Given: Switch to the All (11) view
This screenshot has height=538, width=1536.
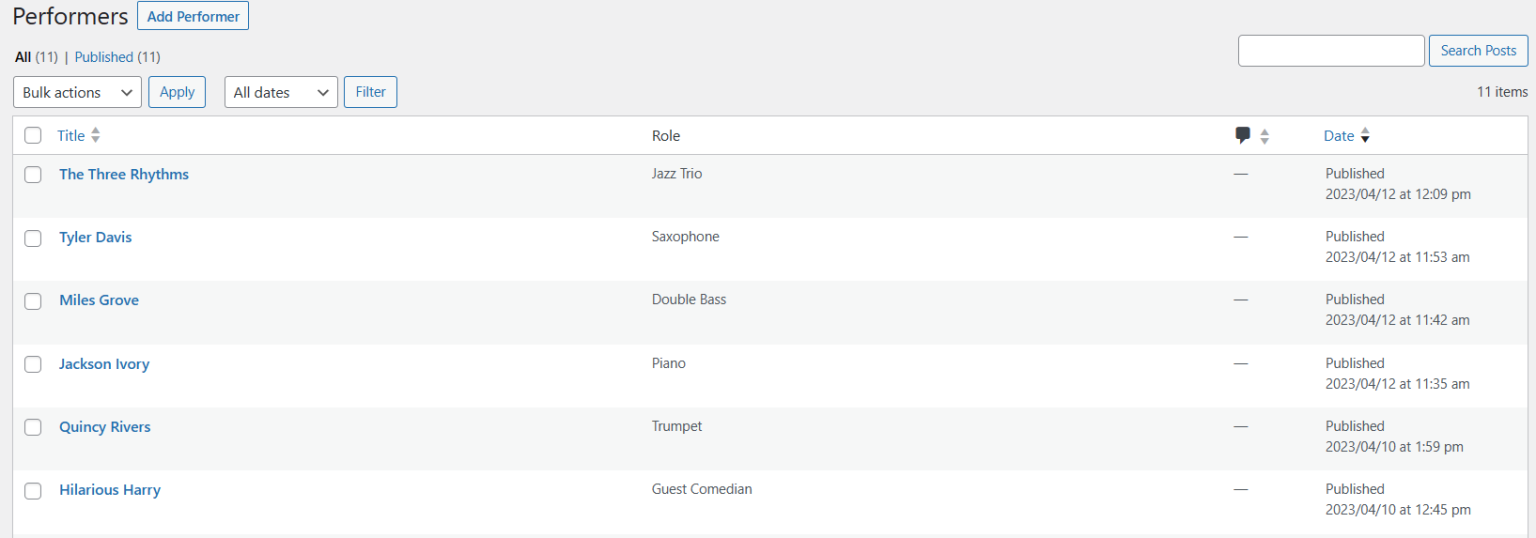Looking at the screenshot, I should (36, 57).
